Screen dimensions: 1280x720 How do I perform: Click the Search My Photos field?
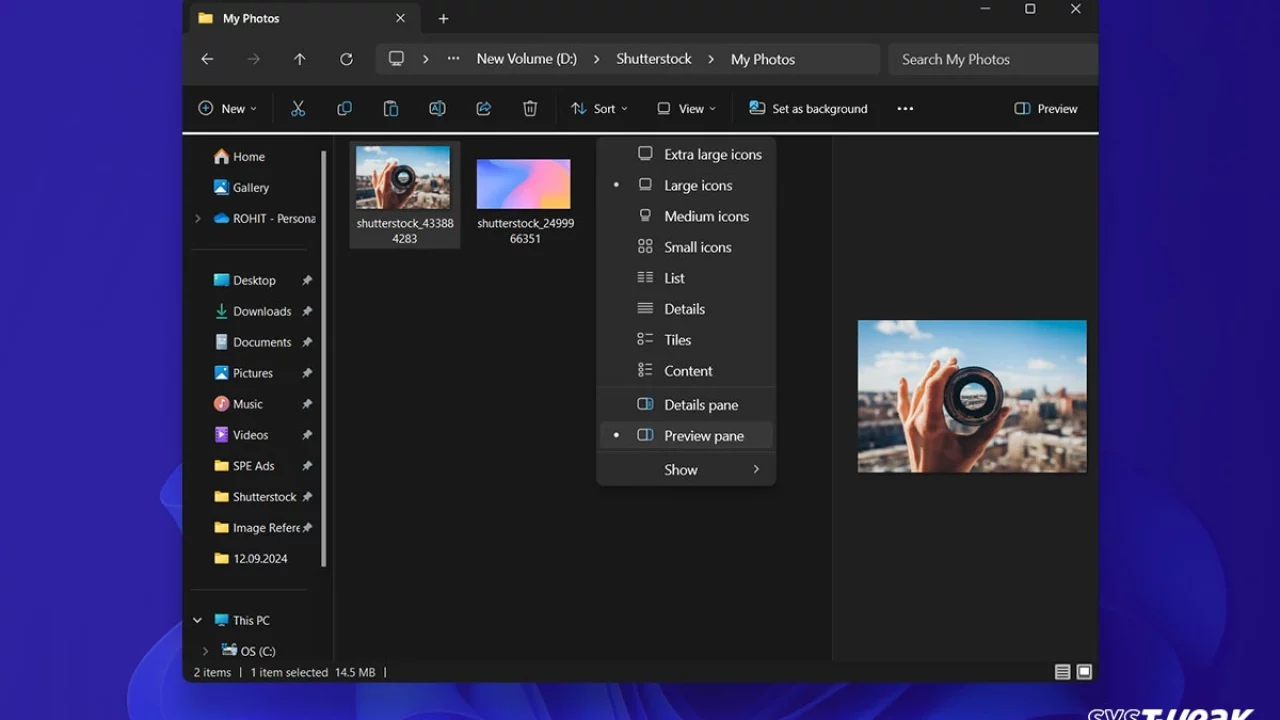(x=993, y=59)
